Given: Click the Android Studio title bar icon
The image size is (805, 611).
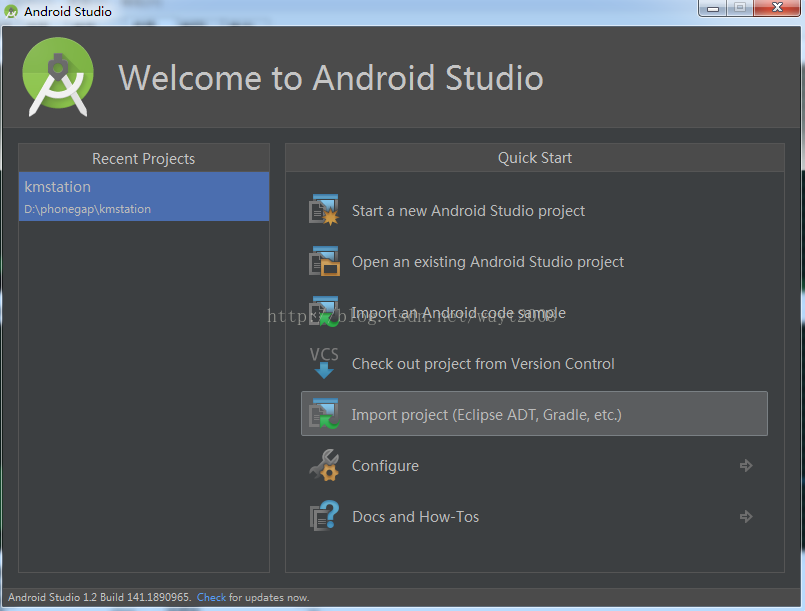Looking at the screenshot, I should pos(11,11).
